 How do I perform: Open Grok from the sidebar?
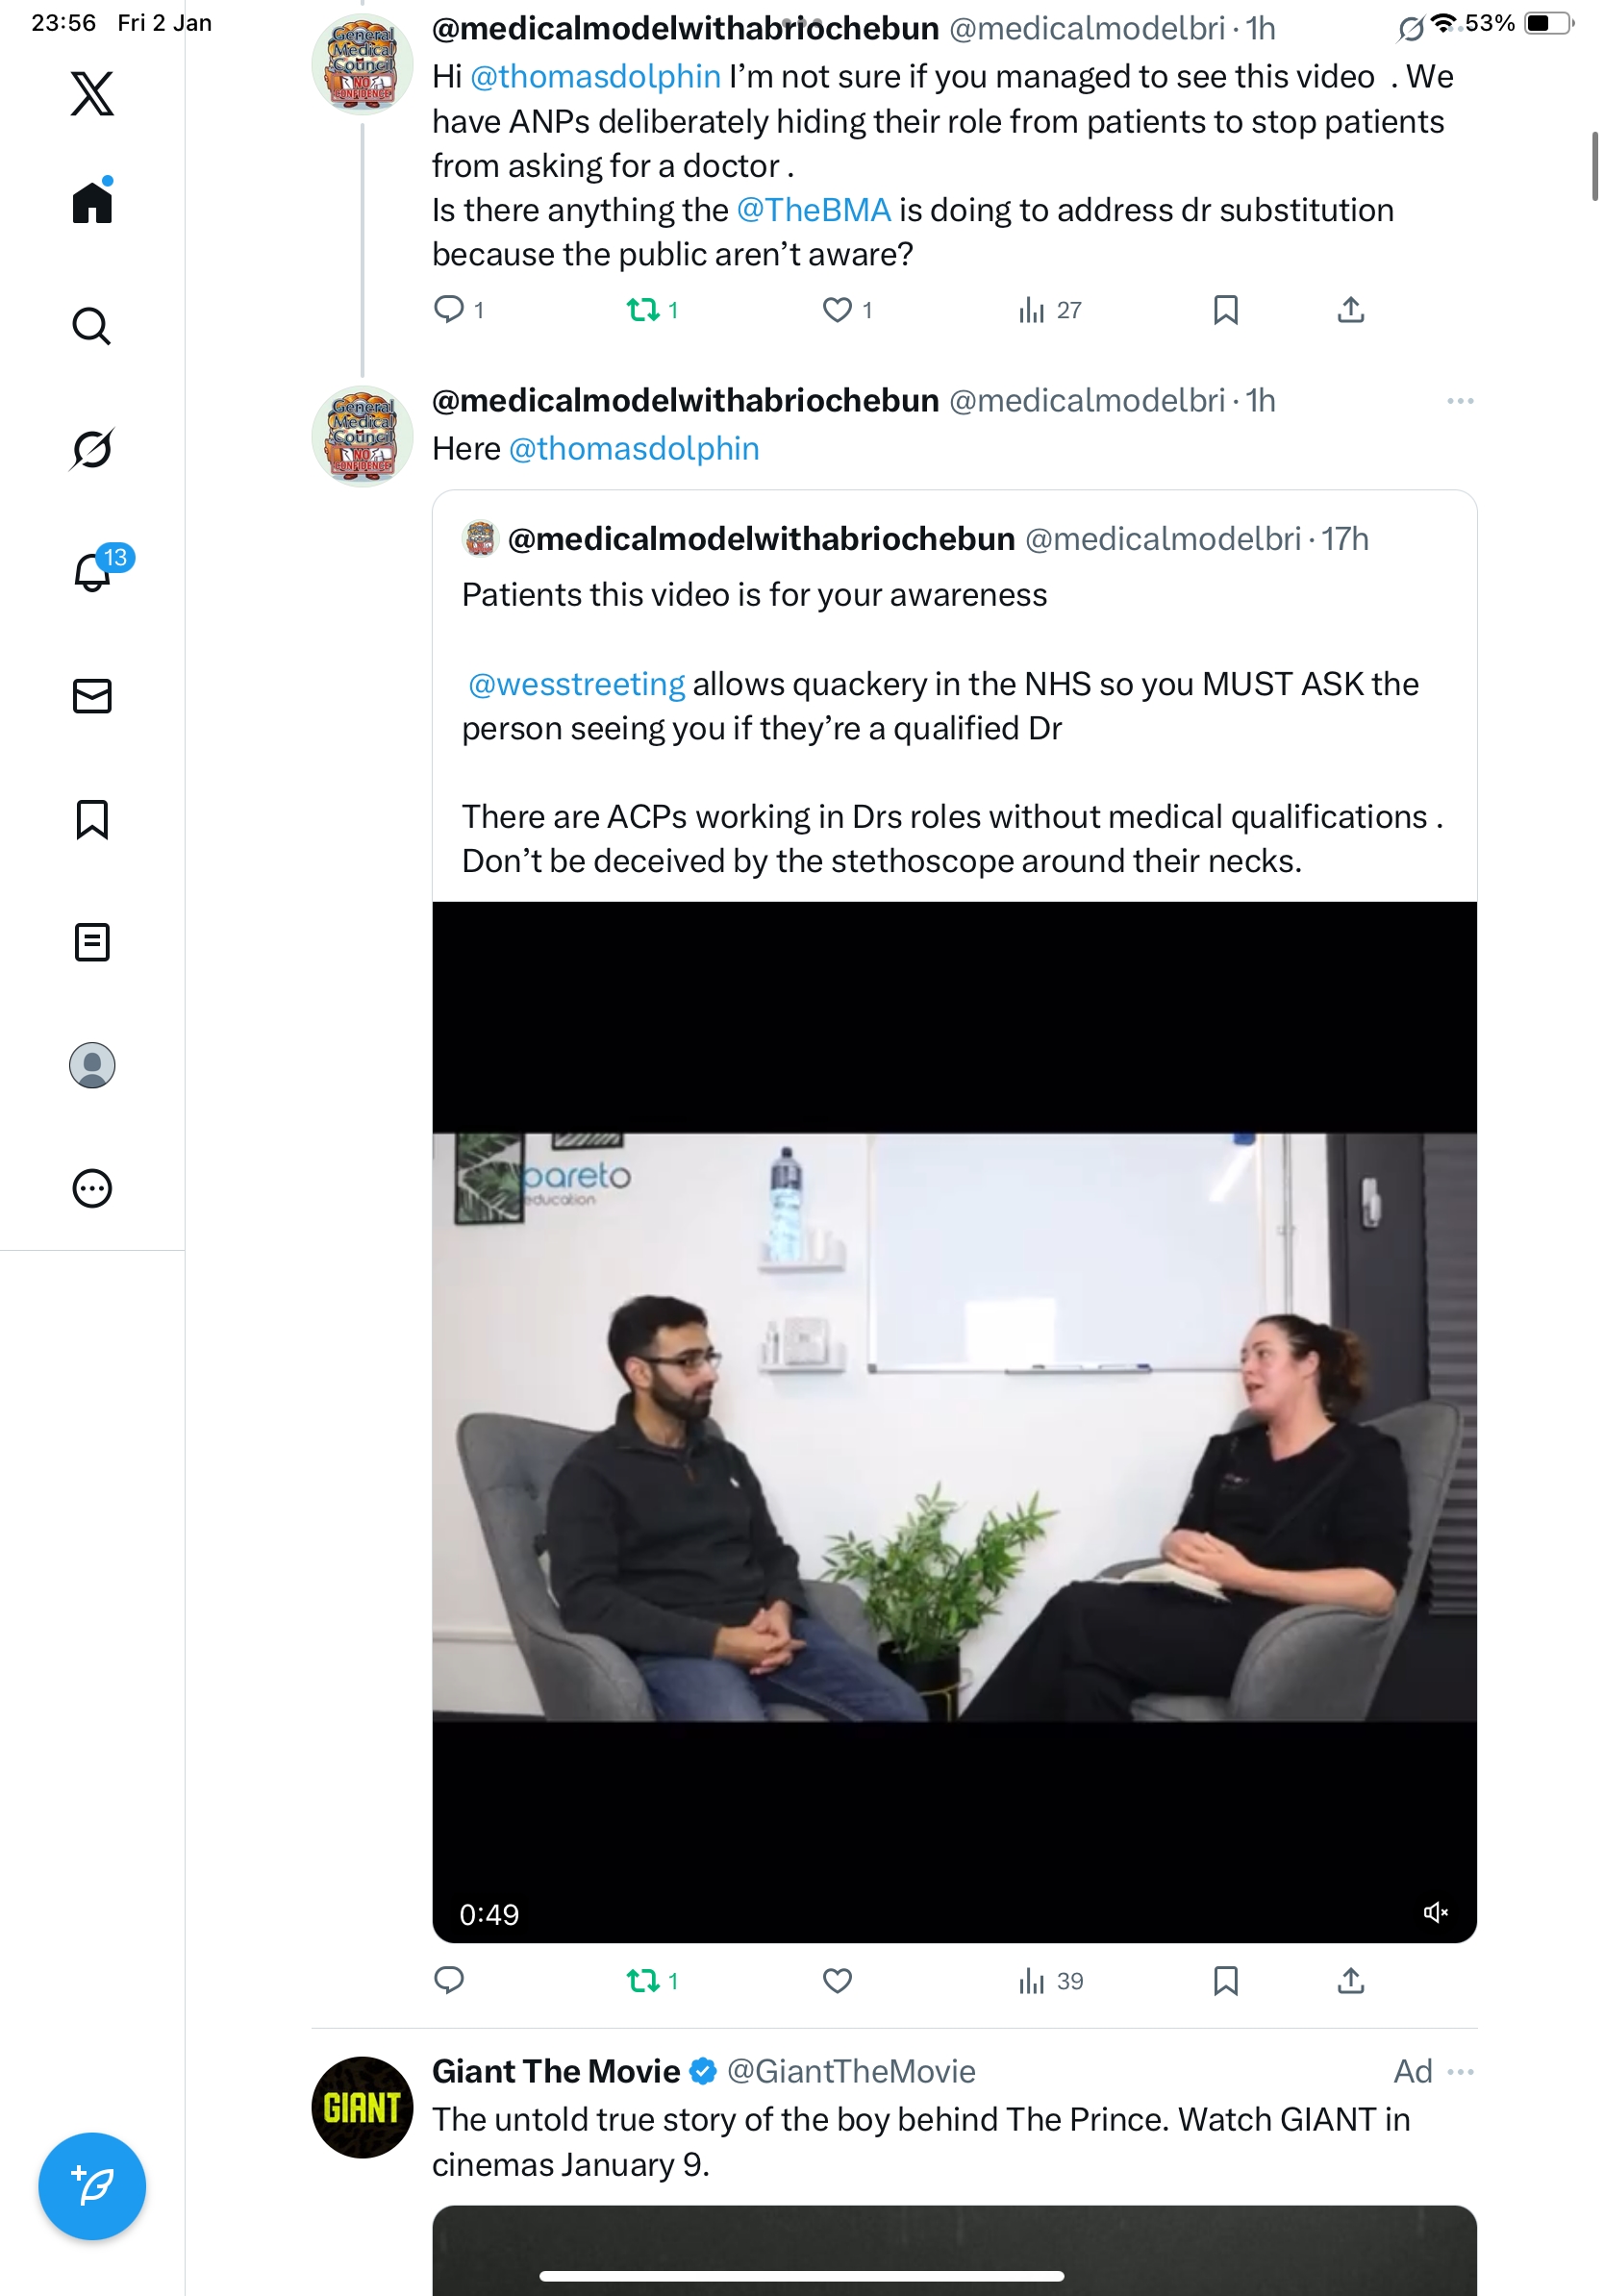92,448
